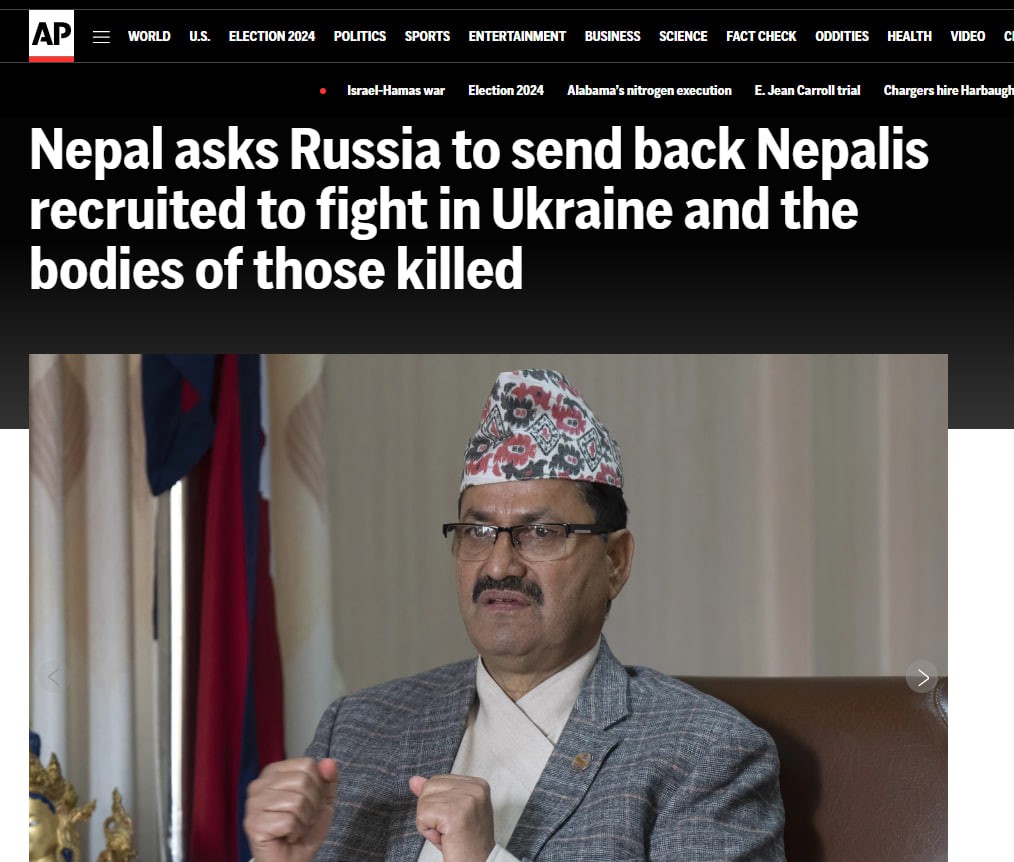Open the World section

click(149, 36)
